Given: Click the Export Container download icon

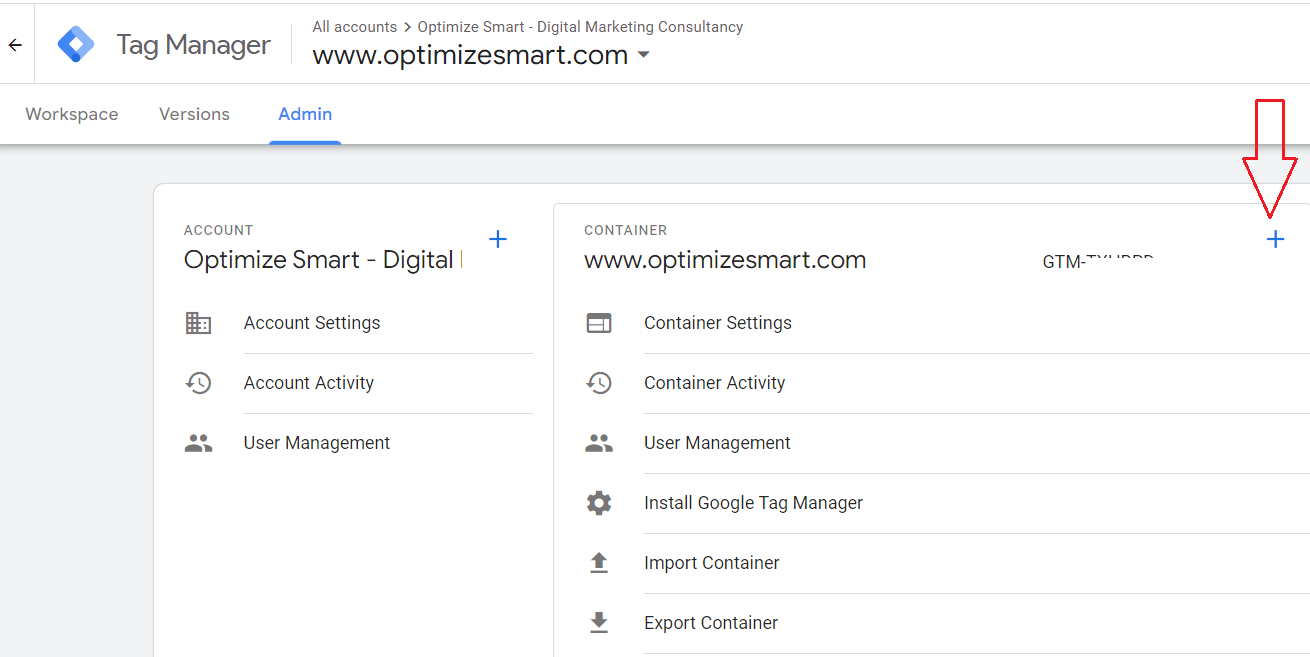Looking at the screenshot, I should pos(599,623).
